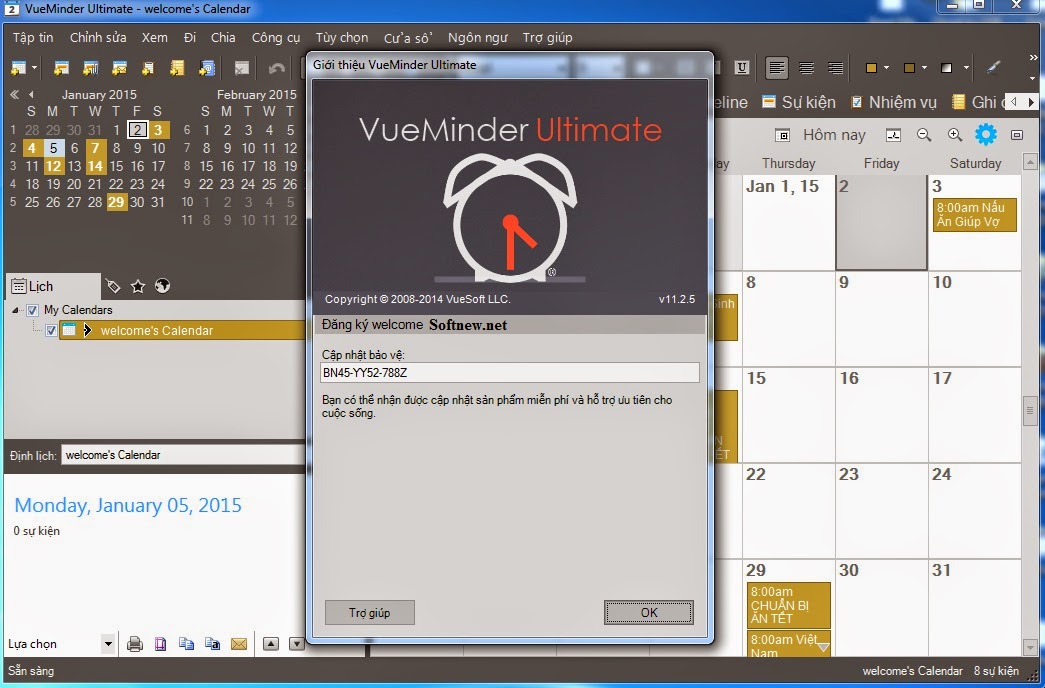
Task: Go to previous month arrow
Action: click(31, 95)
